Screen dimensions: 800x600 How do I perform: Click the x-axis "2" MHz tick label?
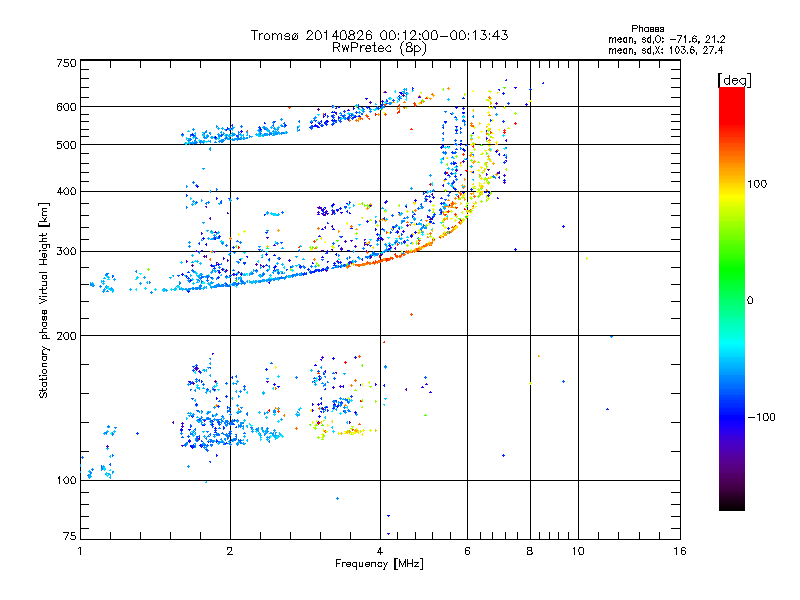[230, 551]
